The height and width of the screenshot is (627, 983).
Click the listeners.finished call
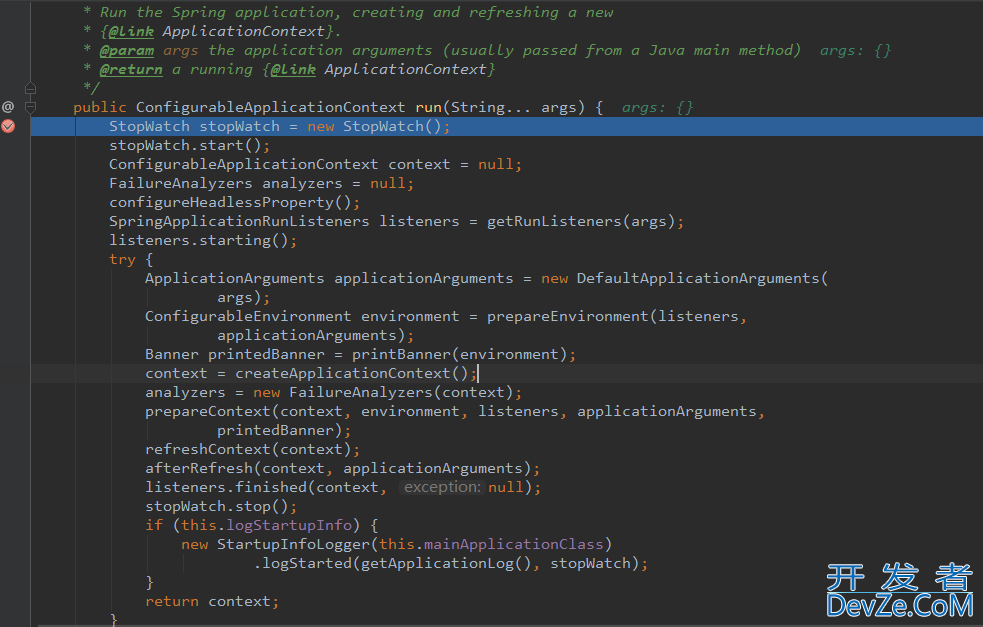(226, 487)
